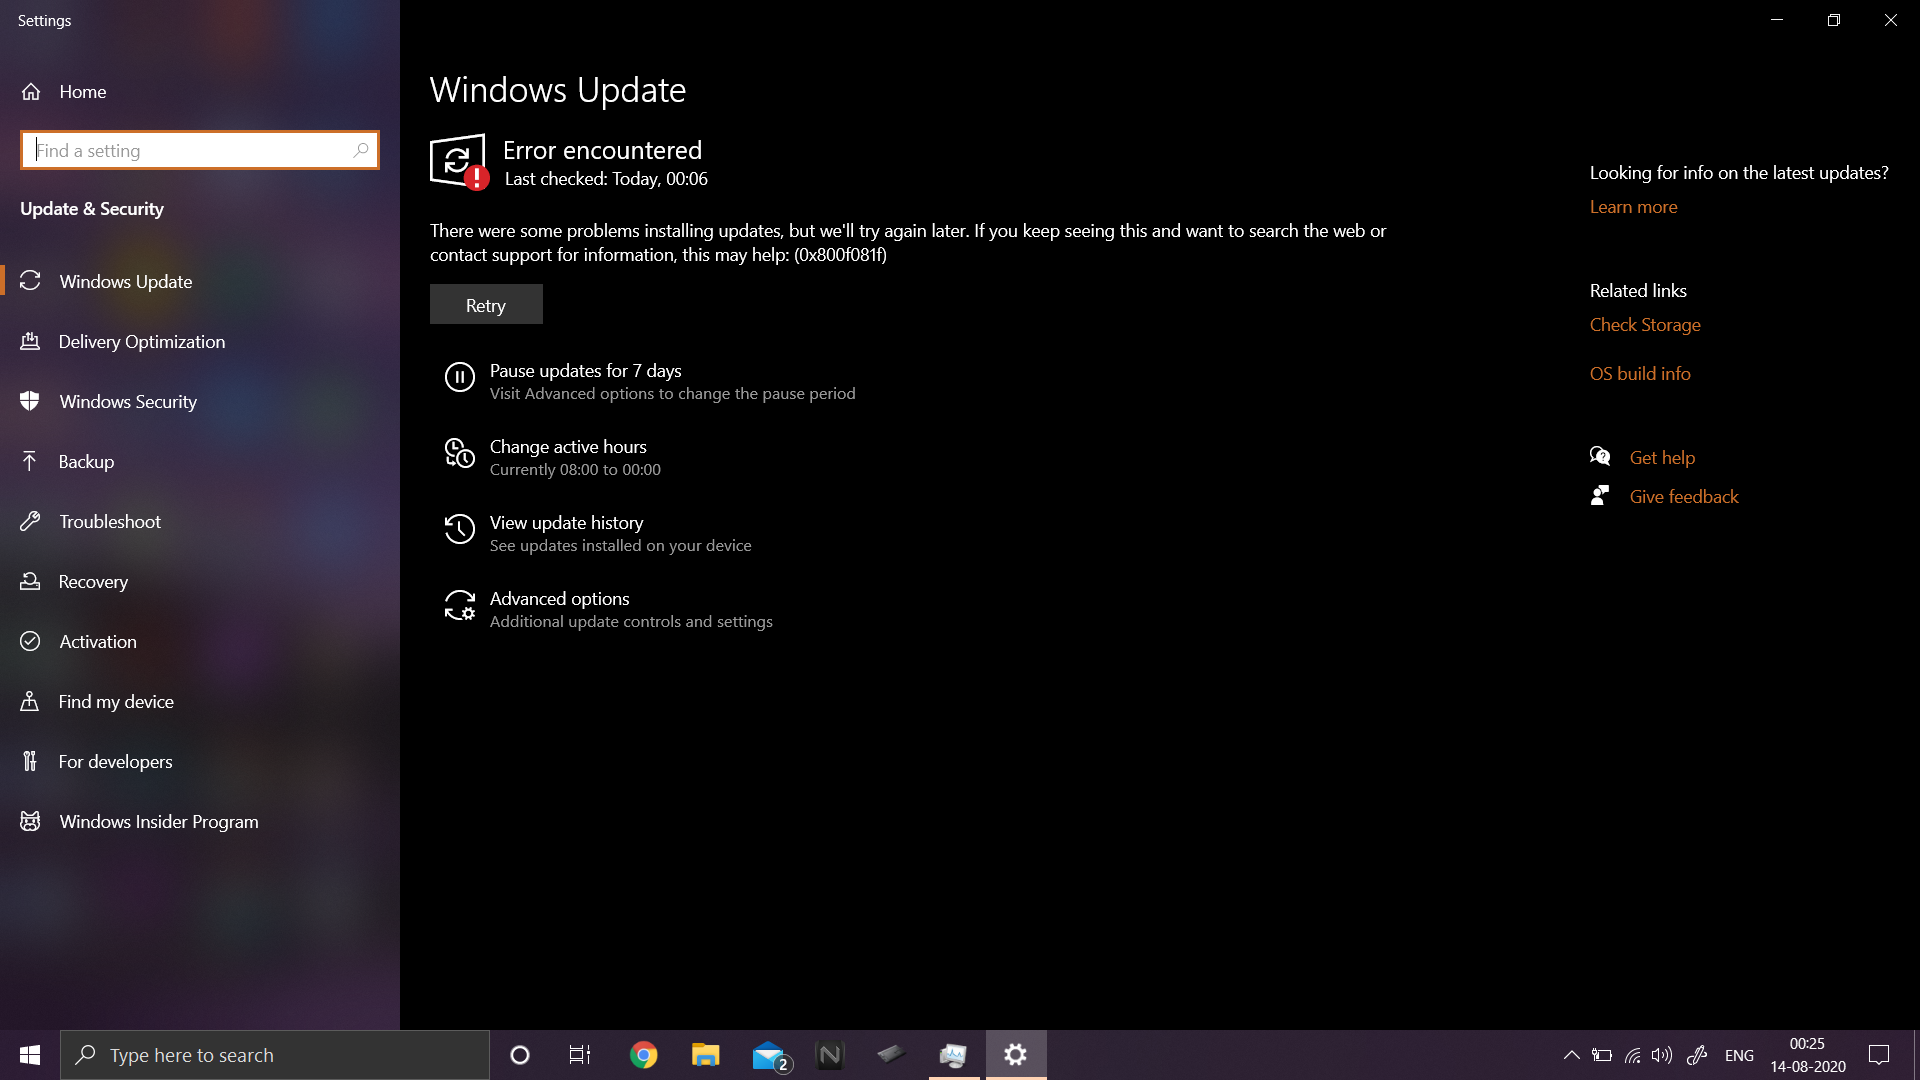Click the volume icon in the system tray
Image resolution: width=1920 pixels, height=1080 pixels.
[x=1662, y=1055]
